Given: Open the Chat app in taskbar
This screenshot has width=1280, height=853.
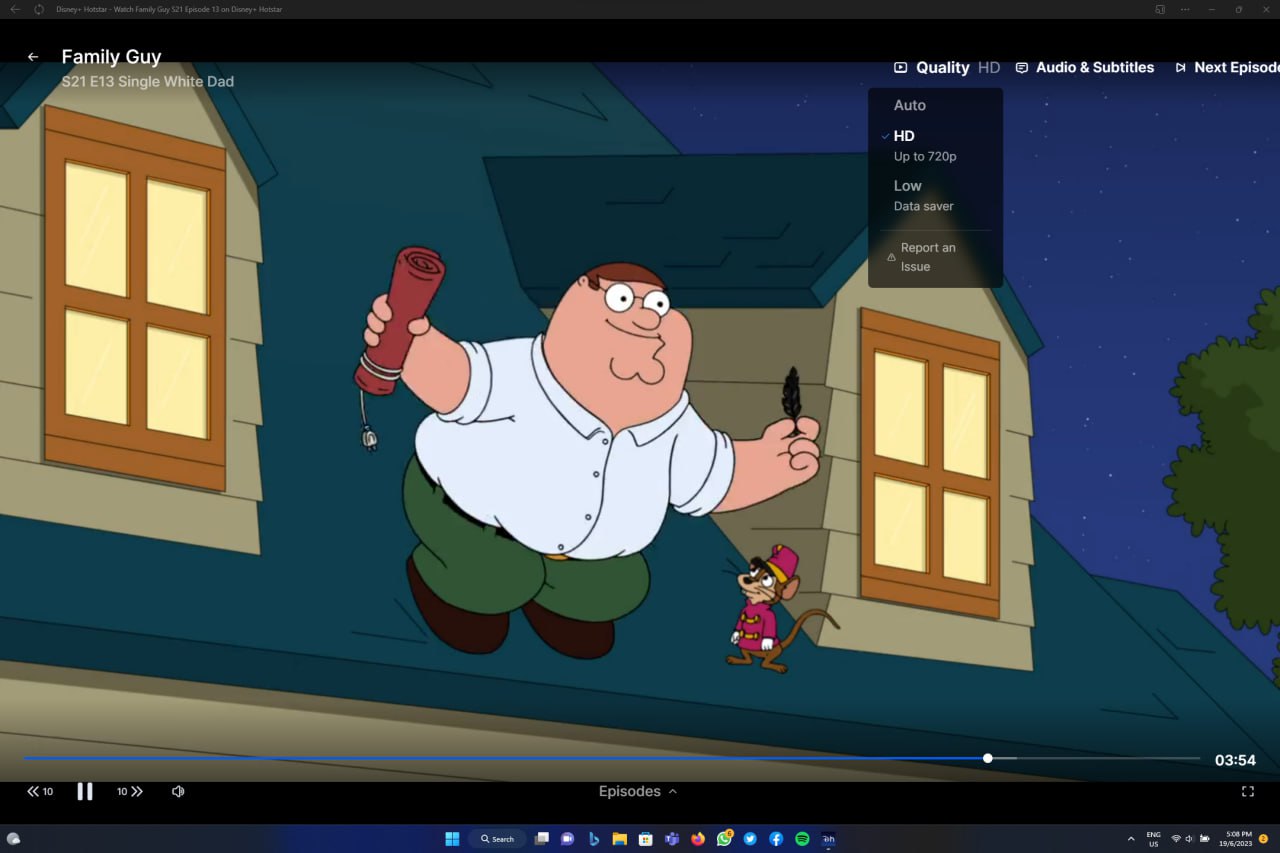Looking at the screenshot, I should click(x=568, y=839).
